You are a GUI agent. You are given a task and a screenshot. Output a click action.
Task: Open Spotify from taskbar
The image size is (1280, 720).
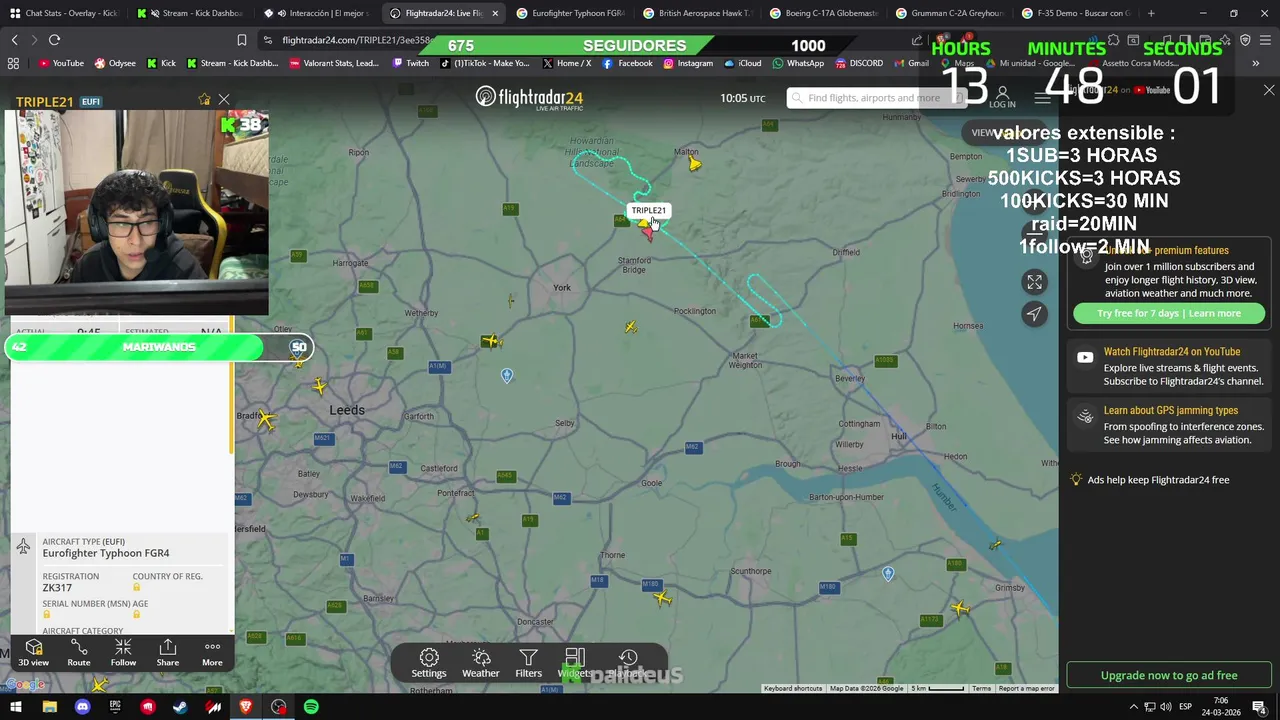(311, 707)
